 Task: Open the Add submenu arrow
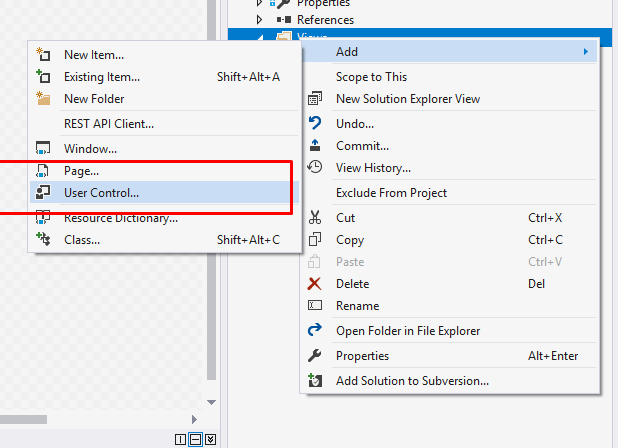point(585,52)
